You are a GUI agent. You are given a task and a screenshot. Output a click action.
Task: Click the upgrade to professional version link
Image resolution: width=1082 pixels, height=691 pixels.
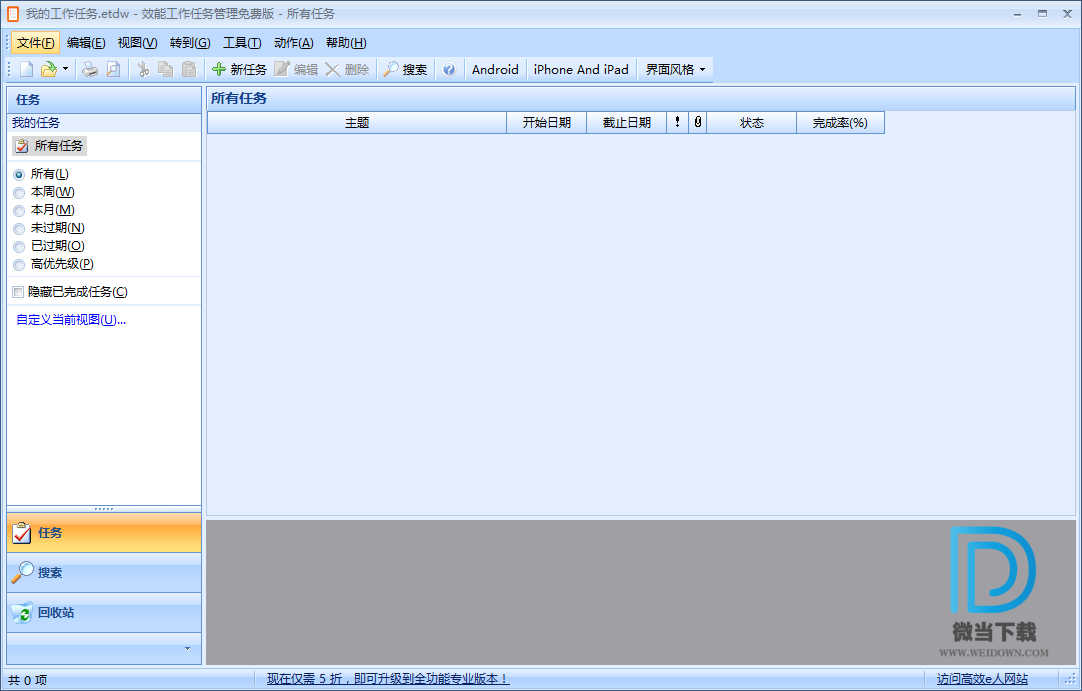point(388,679)
